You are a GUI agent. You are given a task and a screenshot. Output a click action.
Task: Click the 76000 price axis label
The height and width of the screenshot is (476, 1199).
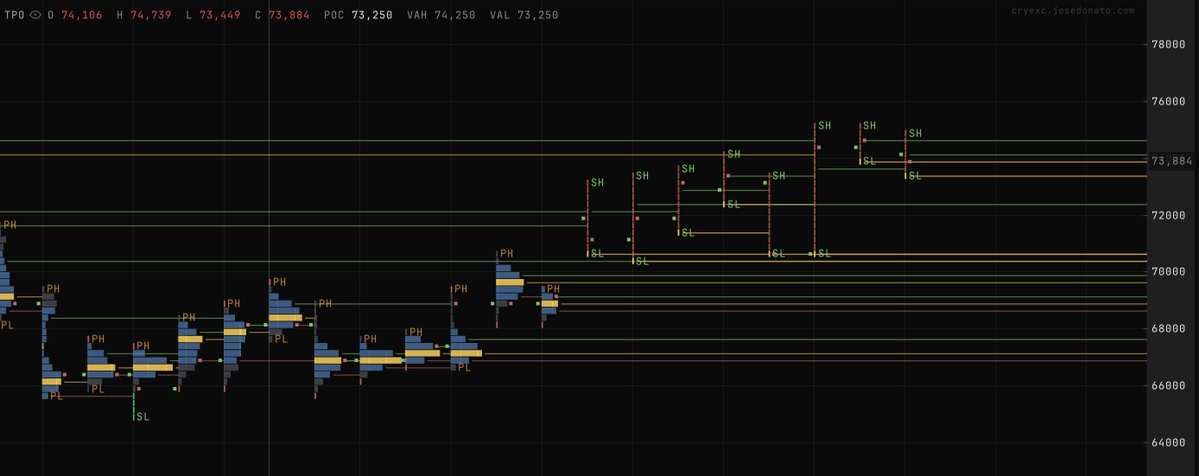pos(1168,101)
